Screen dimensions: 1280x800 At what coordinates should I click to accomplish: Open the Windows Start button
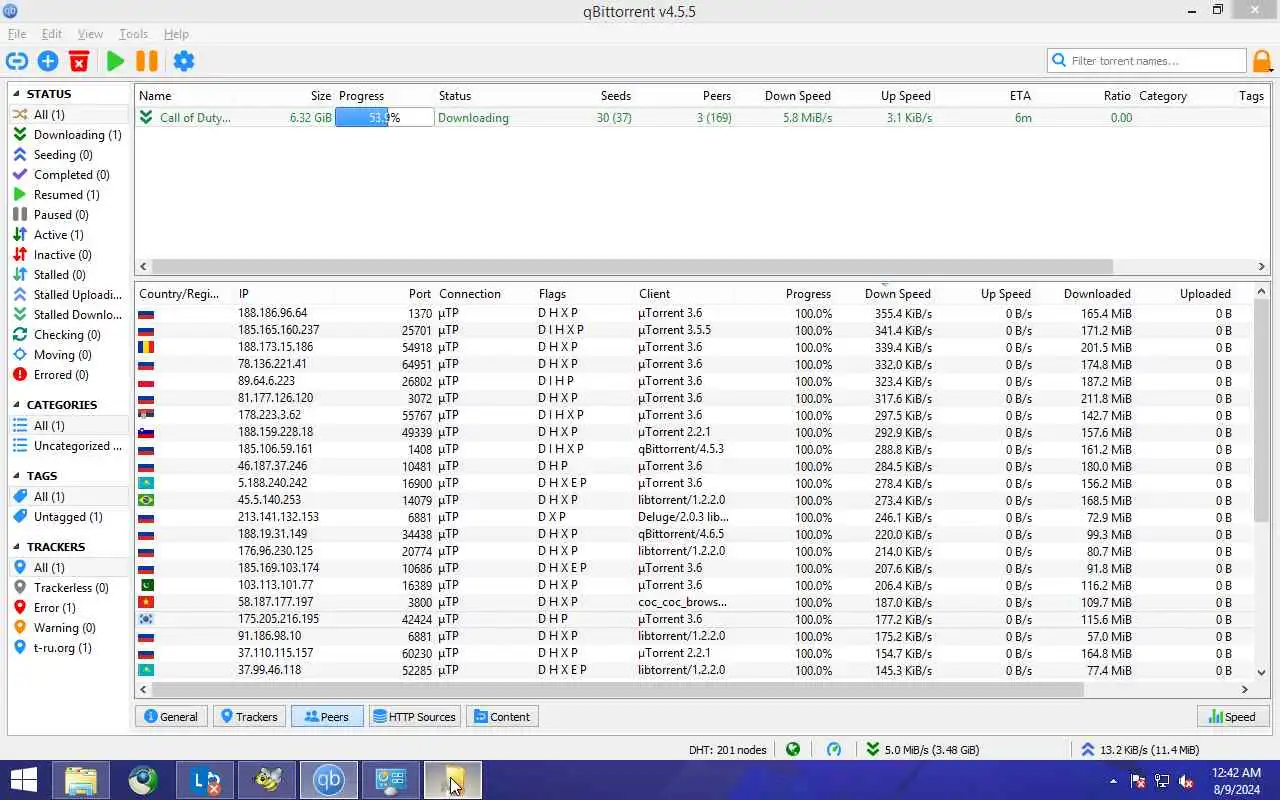[23, 780]
